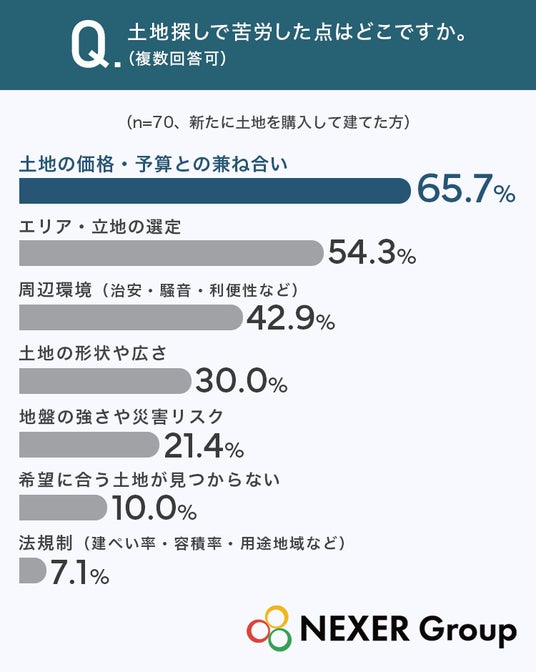Click the label 法規制 (建ぺい率・容積率)
Image resolution: width=536 pixels, height=672 pixels.
pyautogui.click(x=182, y=543)
